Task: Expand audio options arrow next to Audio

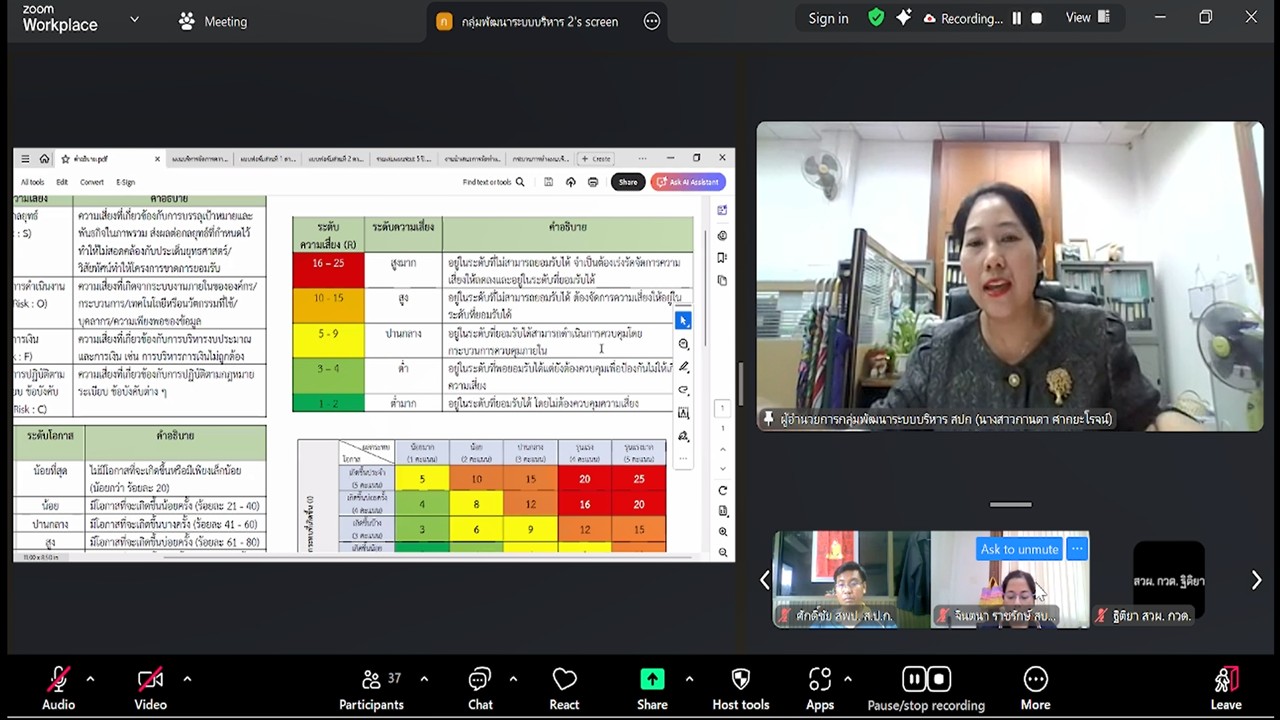Action: pos(90,679)
